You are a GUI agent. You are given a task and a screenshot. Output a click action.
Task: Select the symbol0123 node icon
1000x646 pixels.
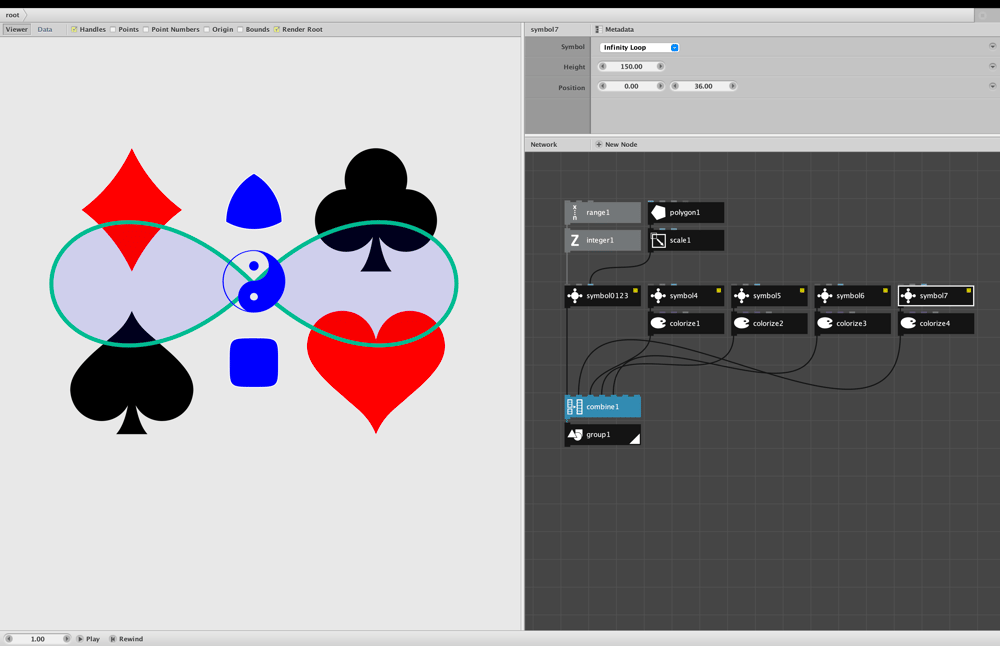[x=575, y=296]
